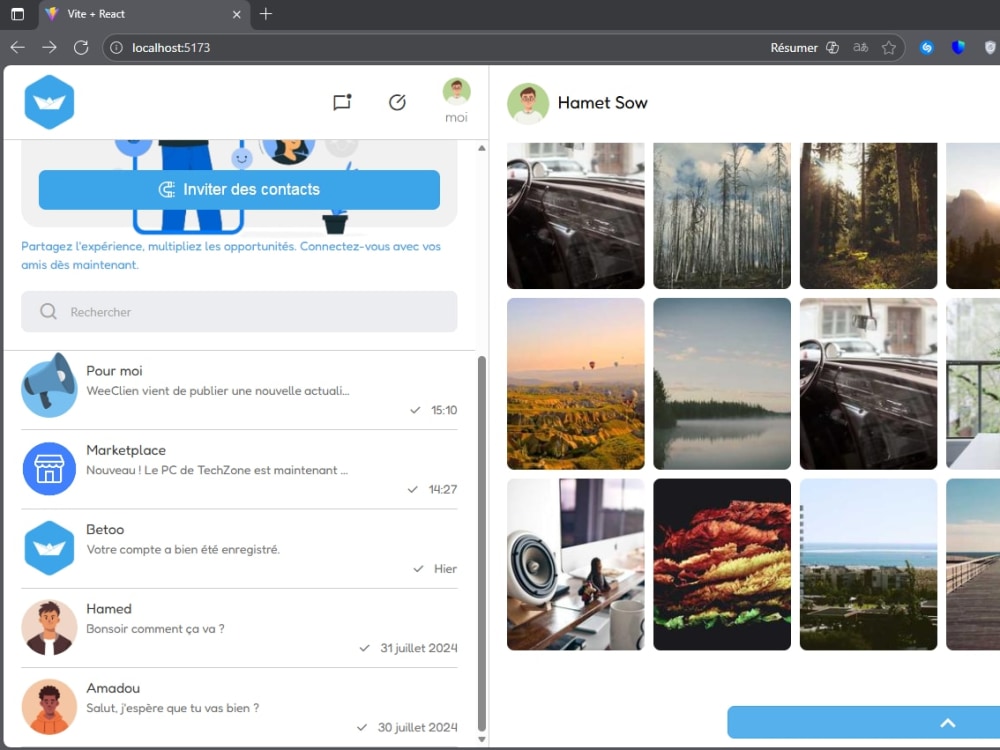Click the Marketplace store icon
The width and height of the screenshot is (1000, 750).
tap(49, 469)
